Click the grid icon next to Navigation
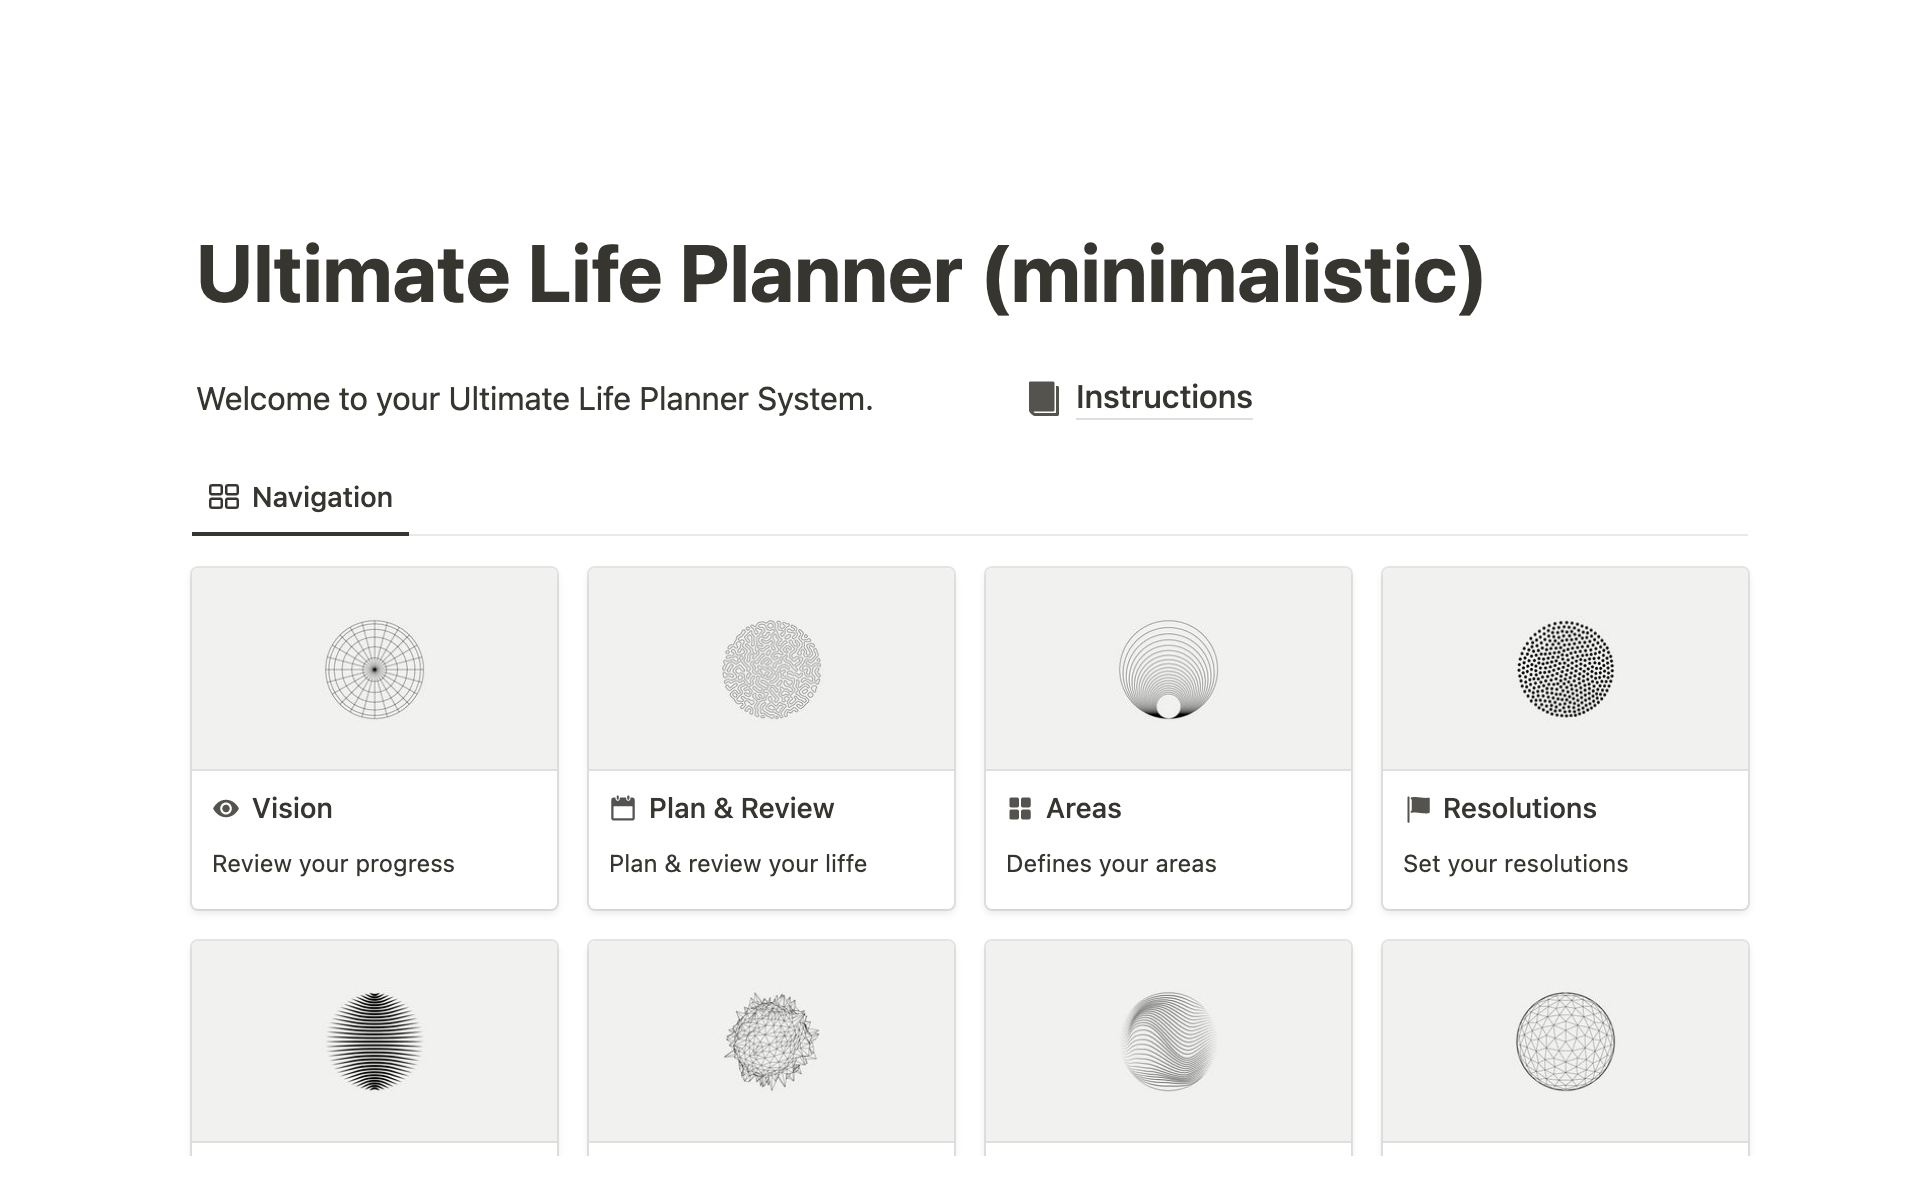 point(222,497)
